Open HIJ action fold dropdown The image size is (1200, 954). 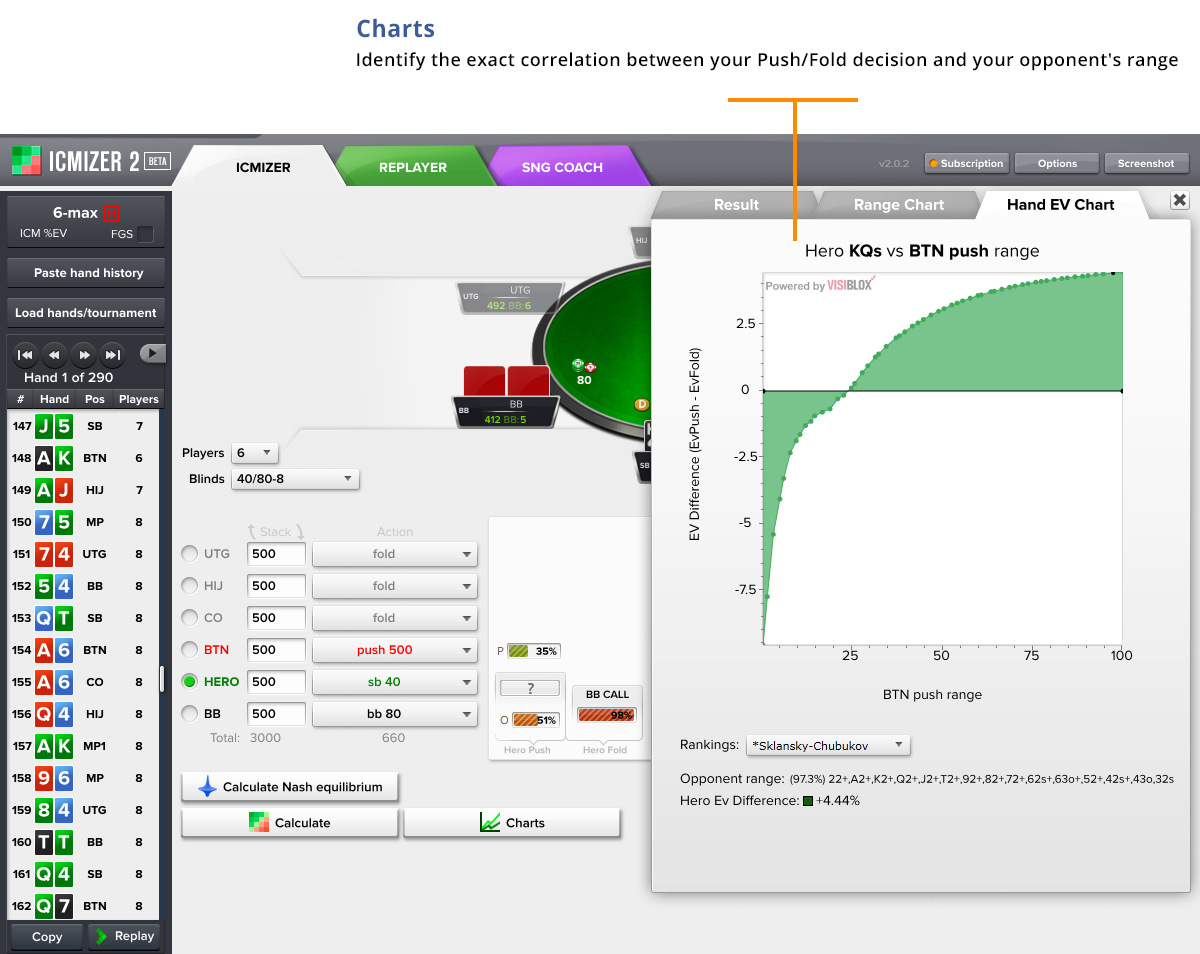tap(395, 586)
